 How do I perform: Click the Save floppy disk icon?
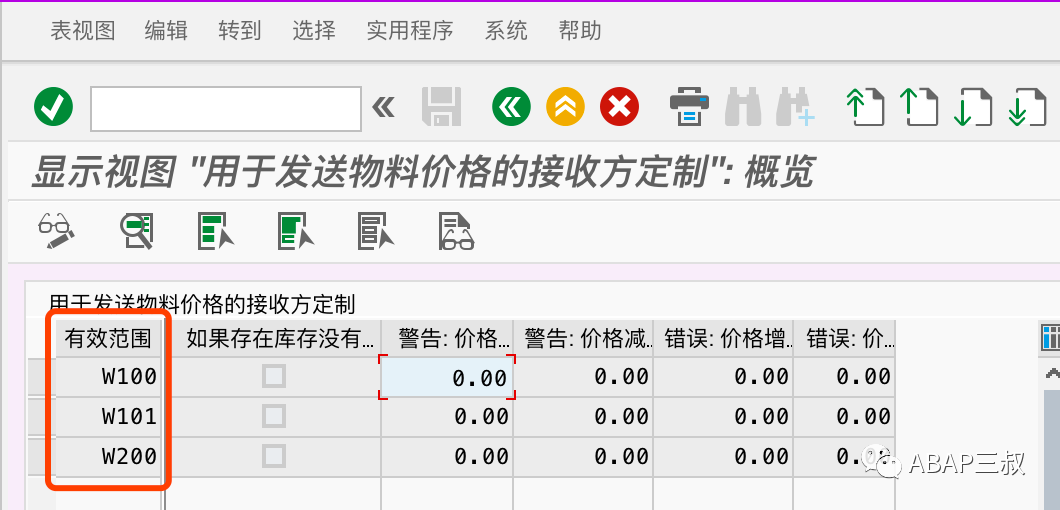coord(441,107)
